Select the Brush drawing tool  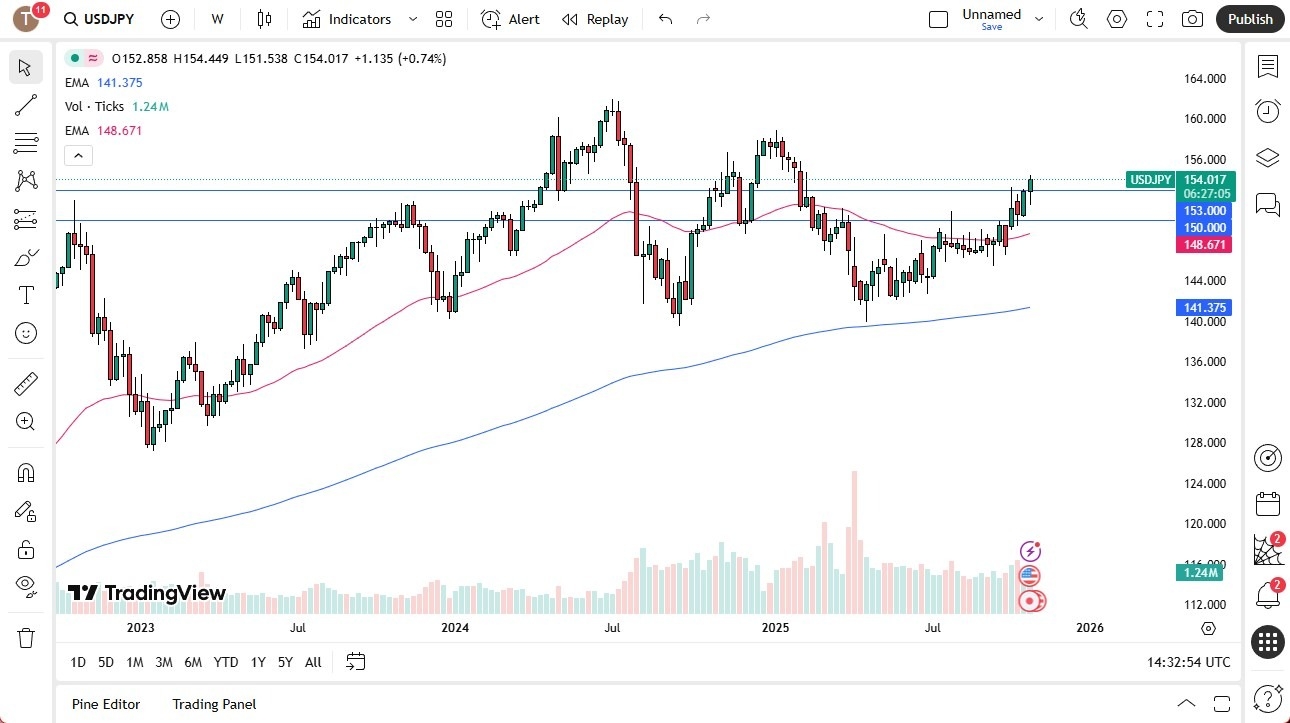click(26, 256)
